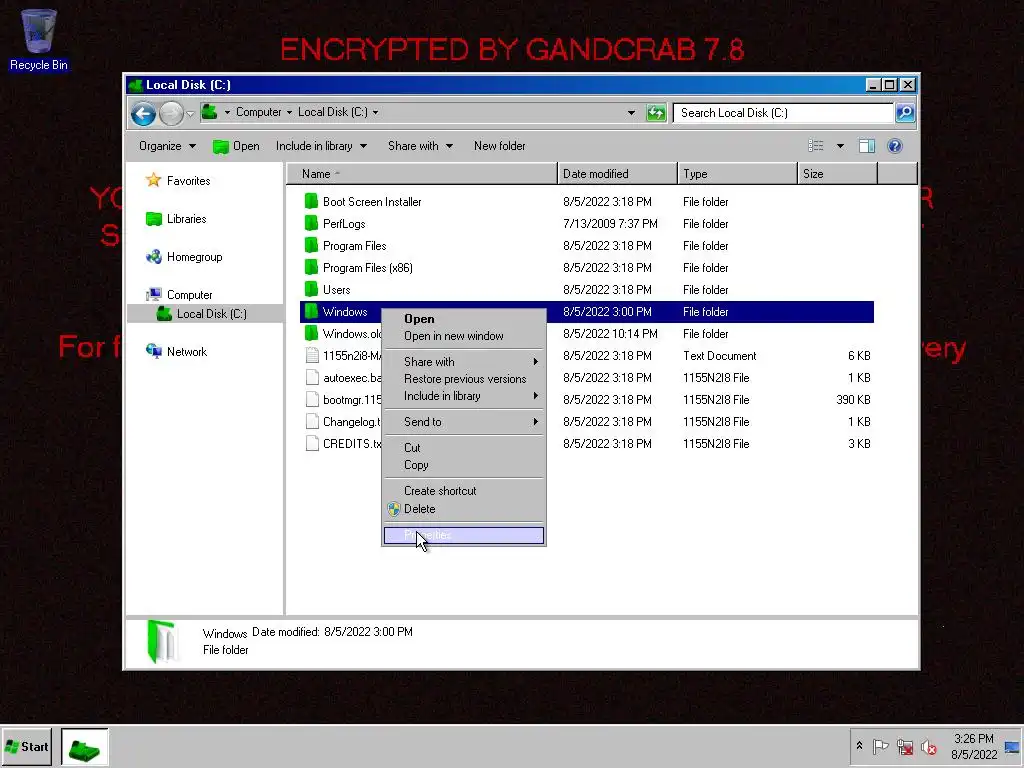Sort by the Type column header
The image size is (1024, 768).
(738, 174)
